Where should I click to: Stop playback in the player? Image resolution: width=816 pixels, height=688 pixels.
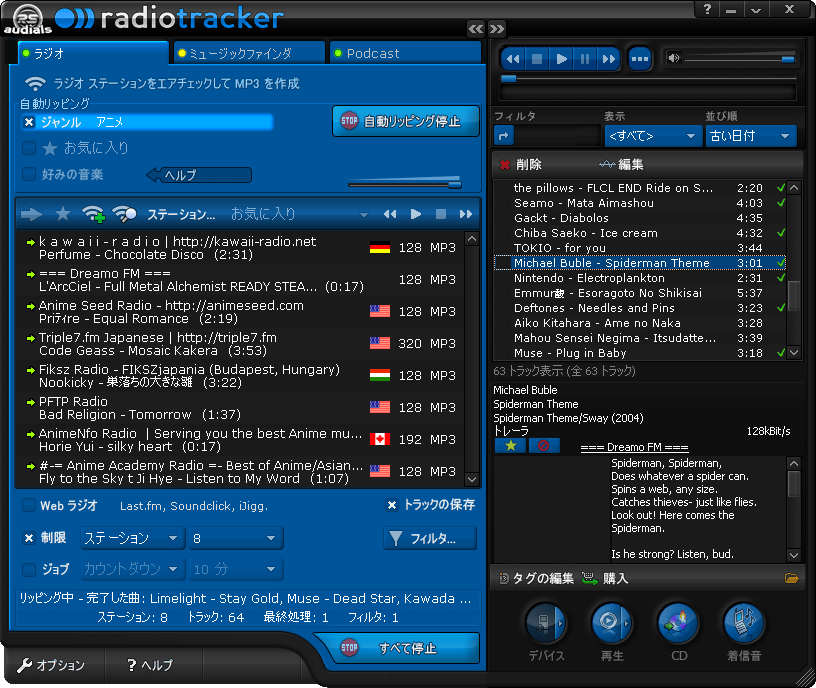[x=537, y=59]
